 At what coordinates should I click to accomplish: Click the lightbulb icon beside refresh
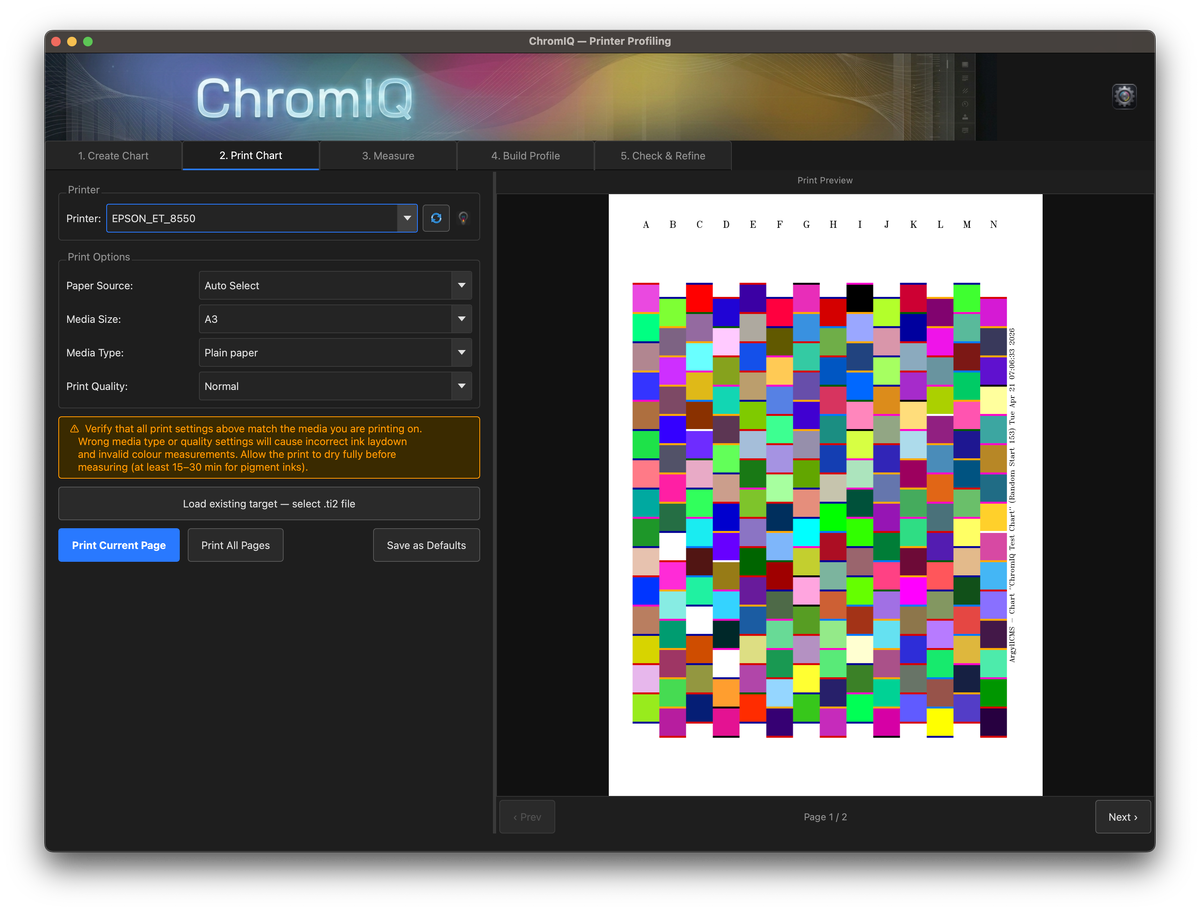[x=463, y=218]
